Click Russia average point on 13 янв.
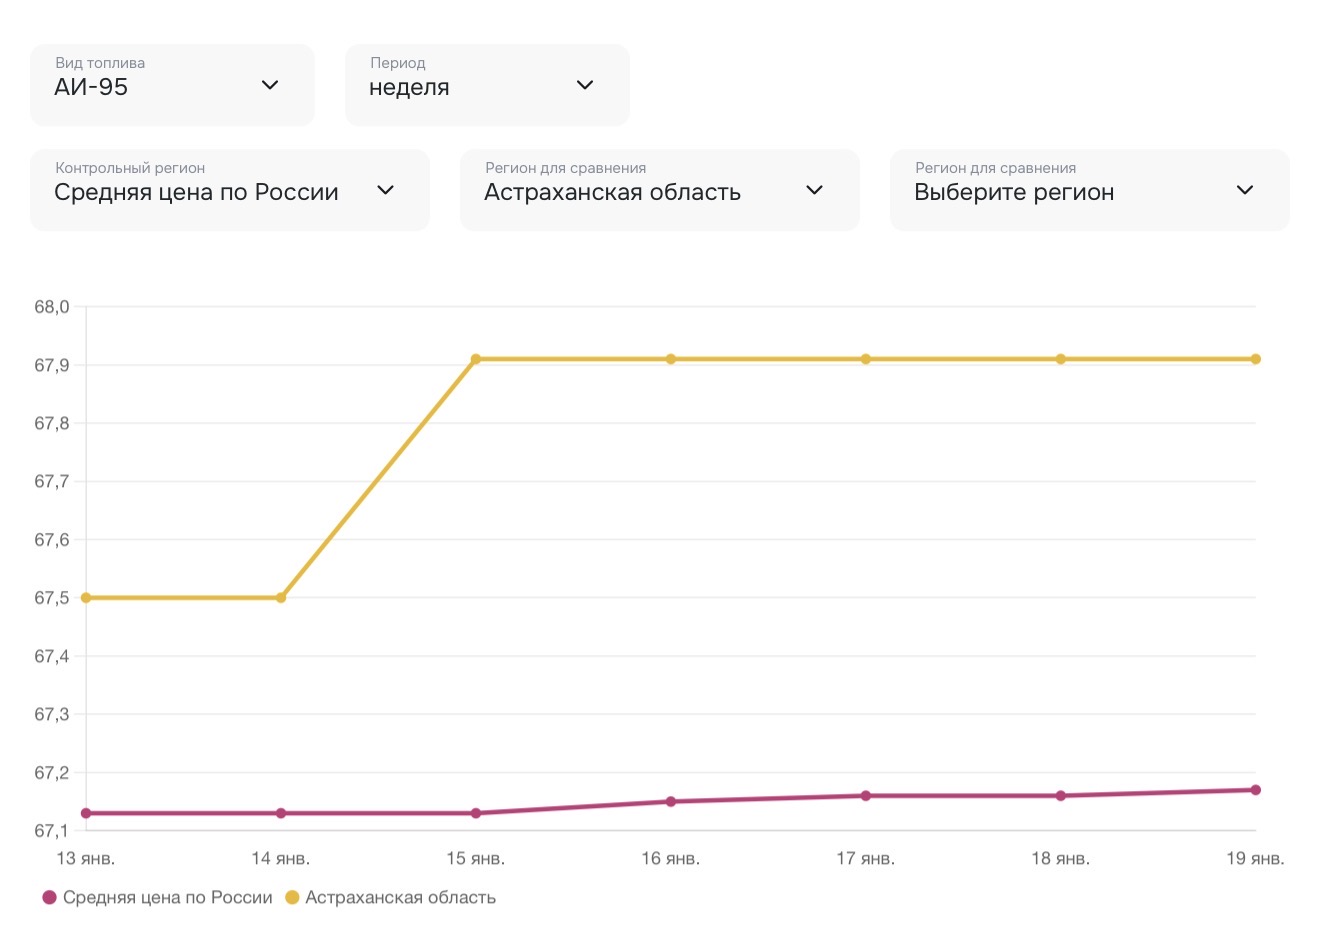Screen dimensions: 1320x925 (x=86, y=813)
